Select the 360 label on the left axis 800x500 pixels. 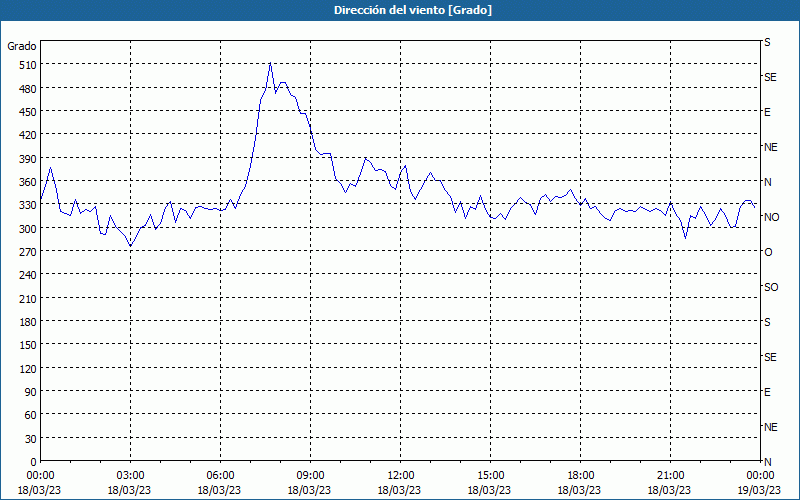pyautogui.click(x=28, y=182)
